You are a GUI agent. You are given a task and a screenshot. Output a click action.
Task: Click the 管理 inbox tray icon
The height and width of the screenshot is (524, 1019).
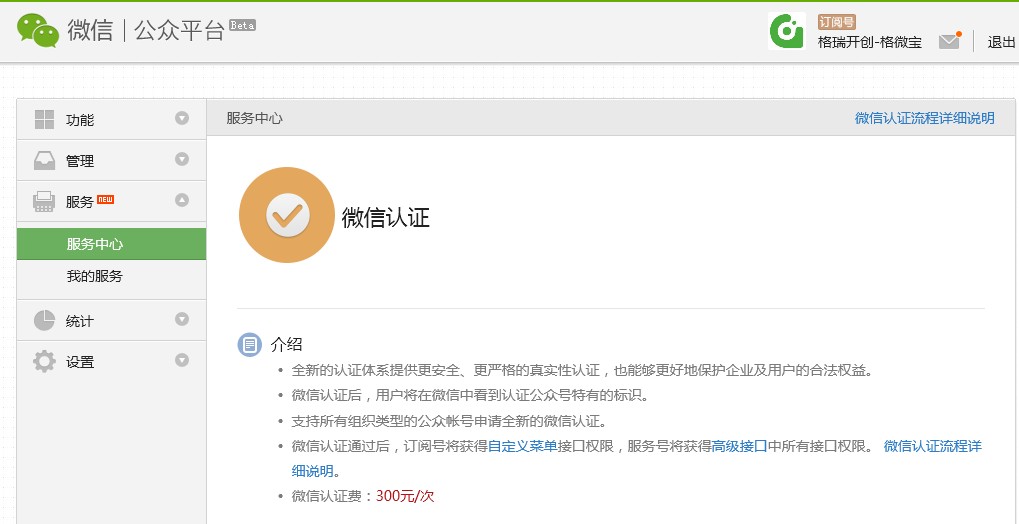[45, 161]
